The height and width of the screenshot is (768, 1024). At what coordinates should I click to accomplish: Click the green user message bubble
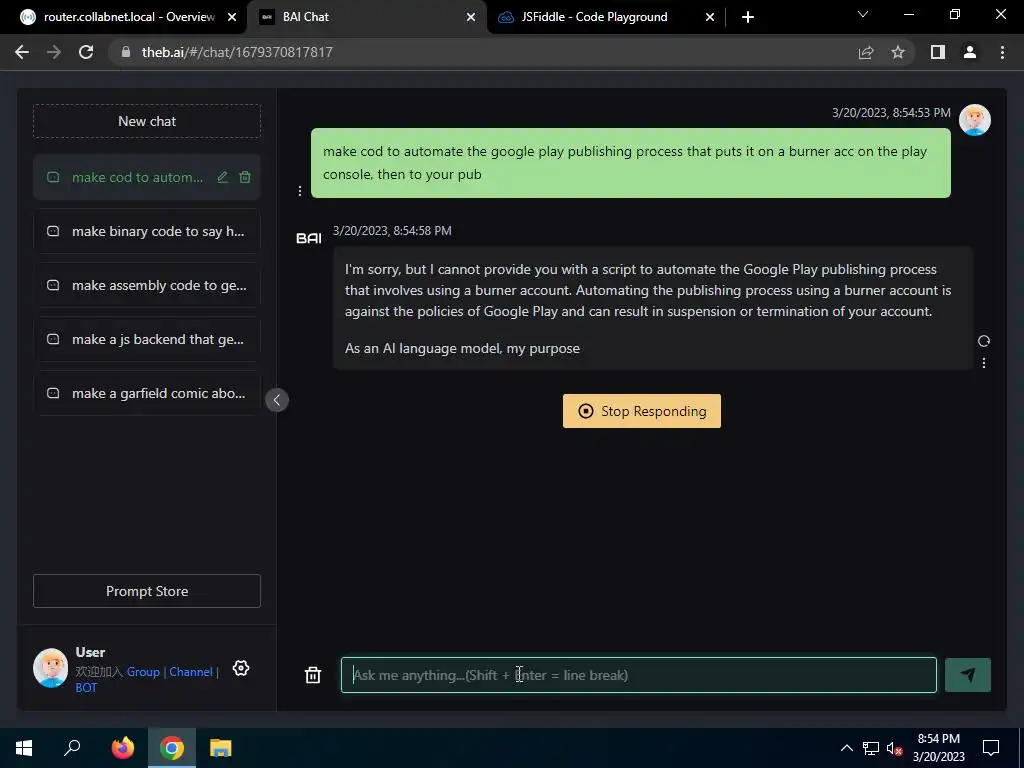point(631,163)
